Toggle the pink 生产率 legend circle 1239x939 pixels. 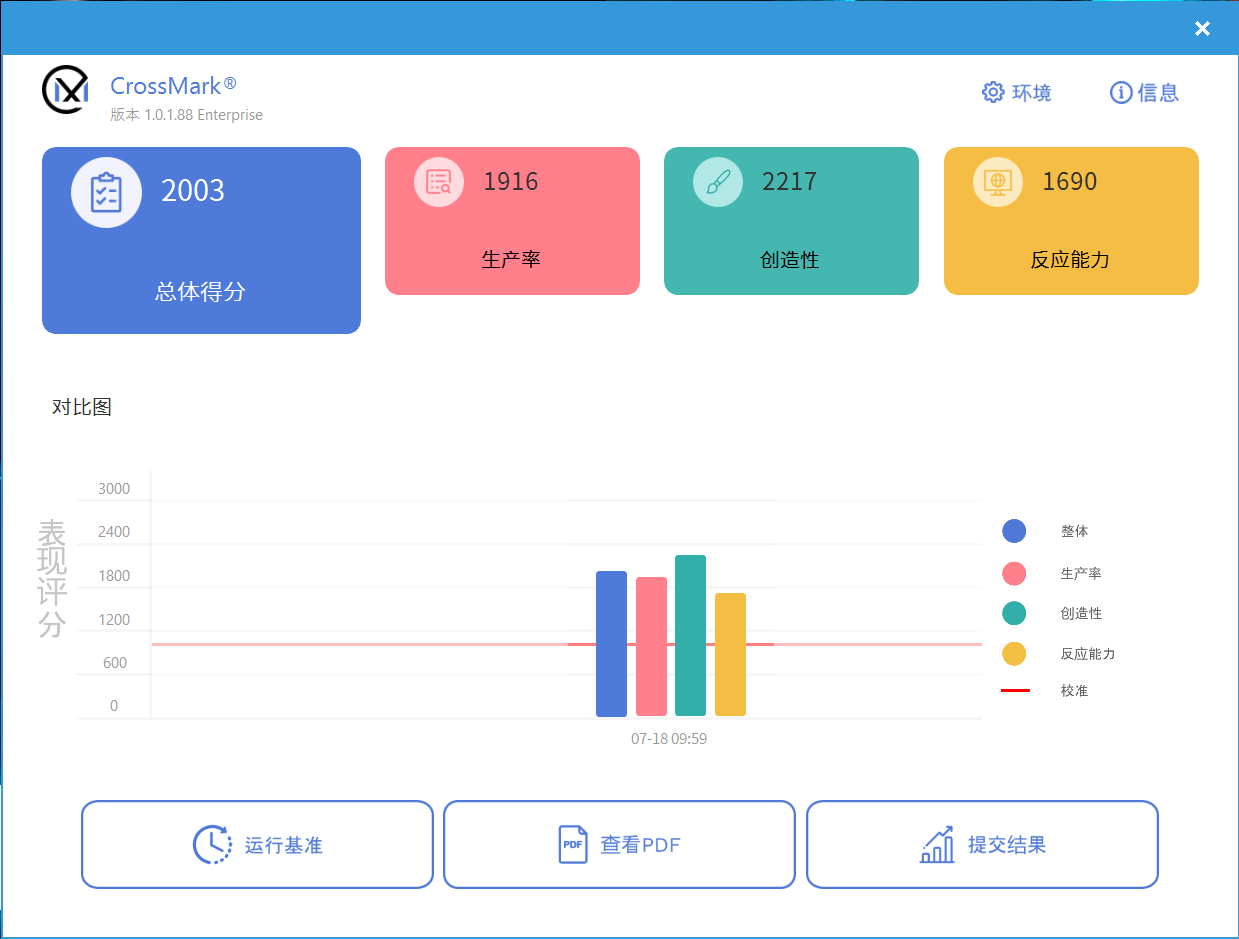tap(1014, 574)
